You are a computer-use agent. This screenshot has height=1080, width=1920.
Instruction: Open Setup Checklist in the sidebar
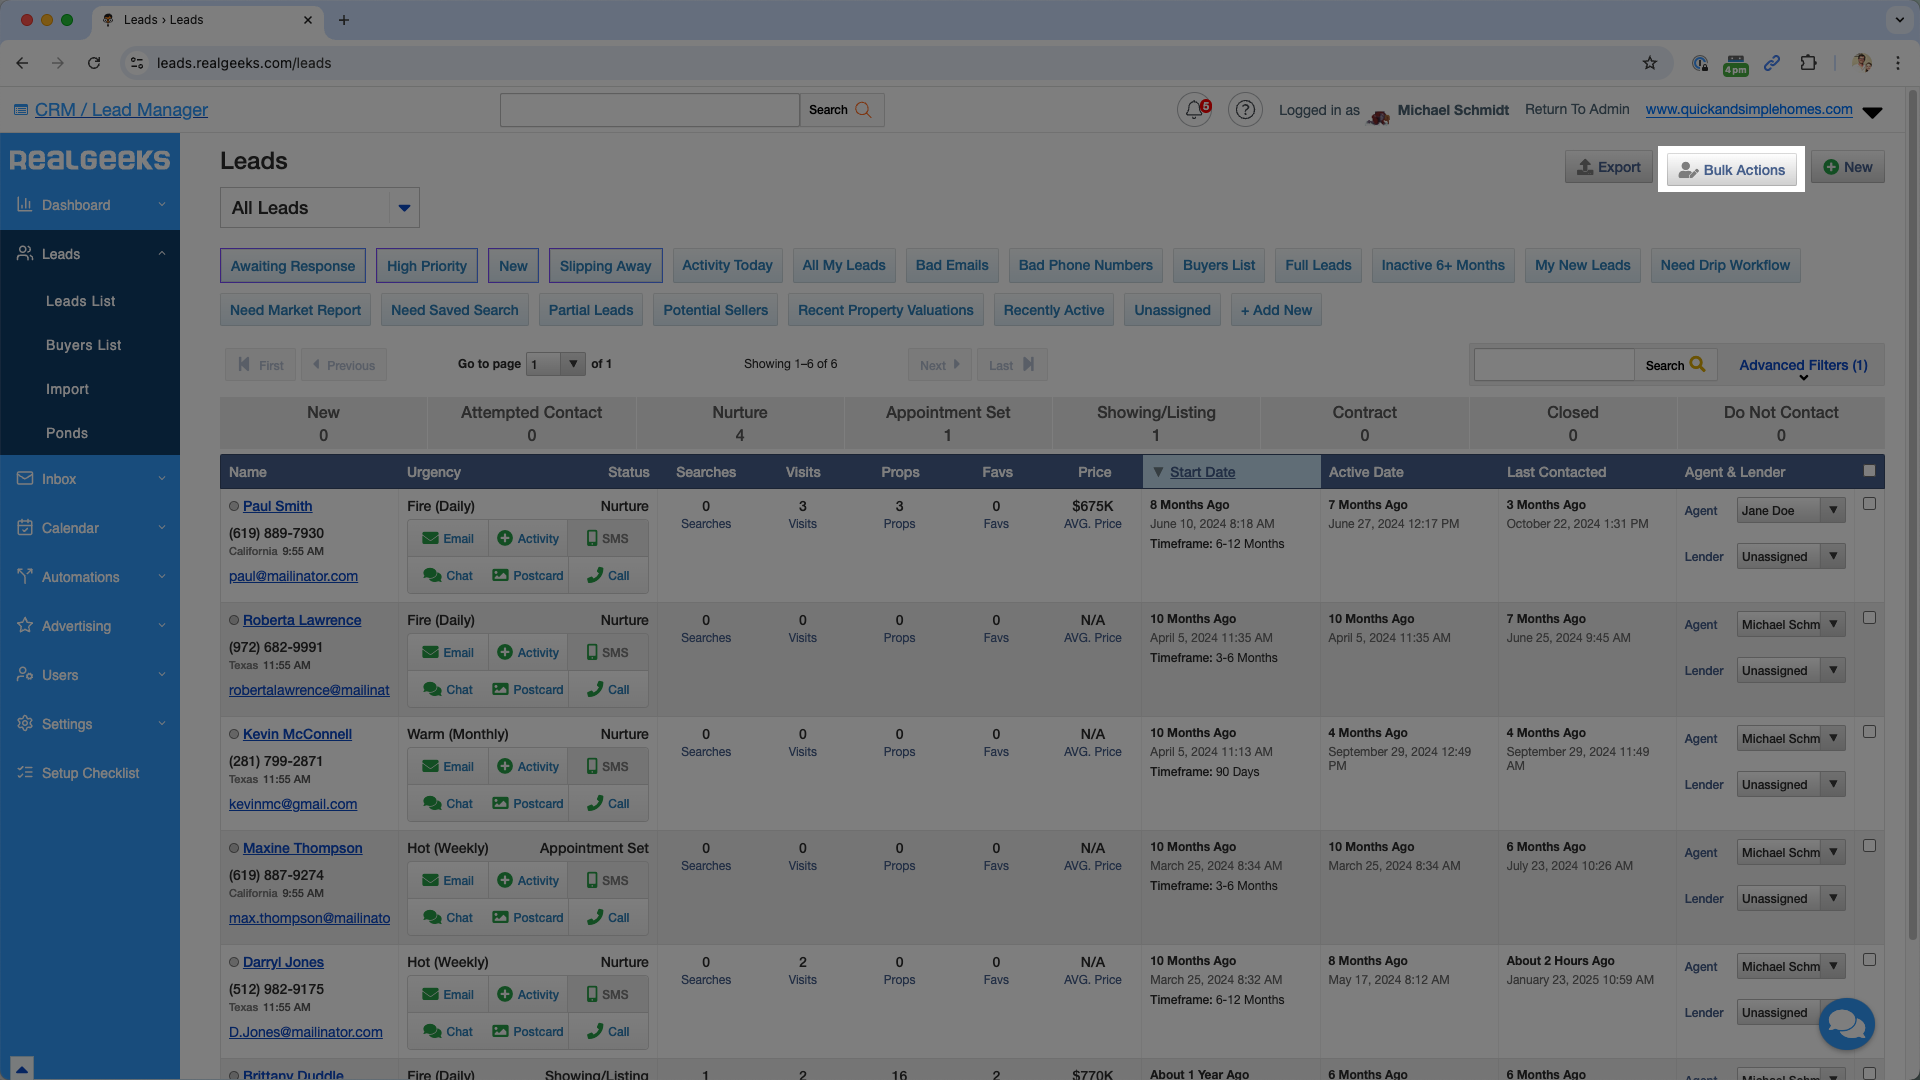point(90,773)
